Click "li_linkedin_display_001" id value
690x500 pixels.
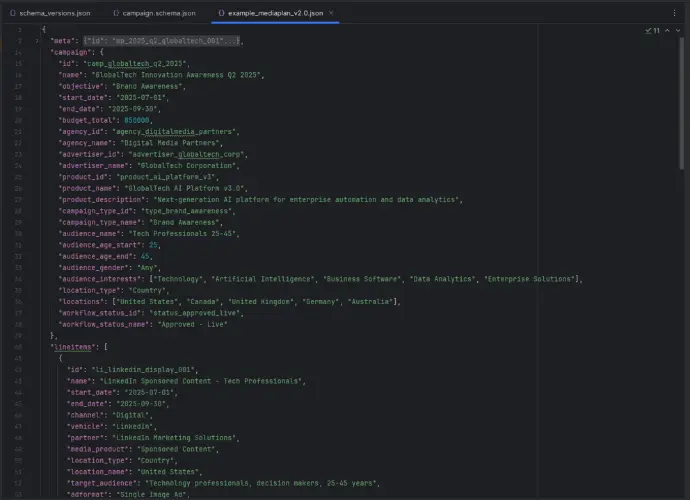[143, 370]
